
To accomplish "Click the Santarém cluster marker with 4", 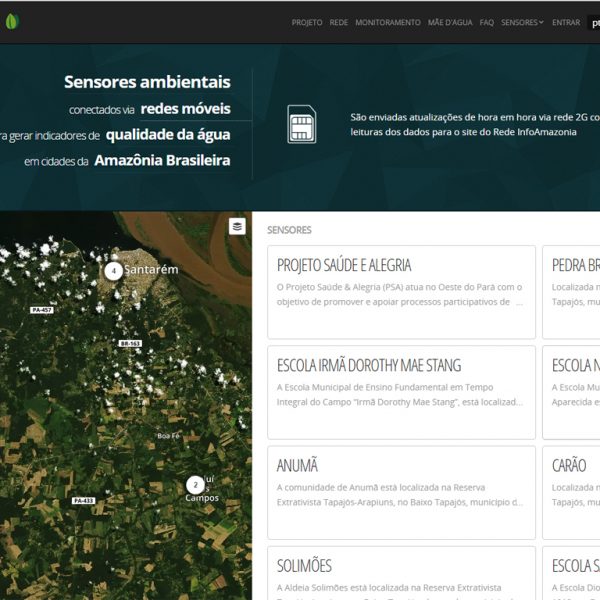I will [x=114, y=271].
